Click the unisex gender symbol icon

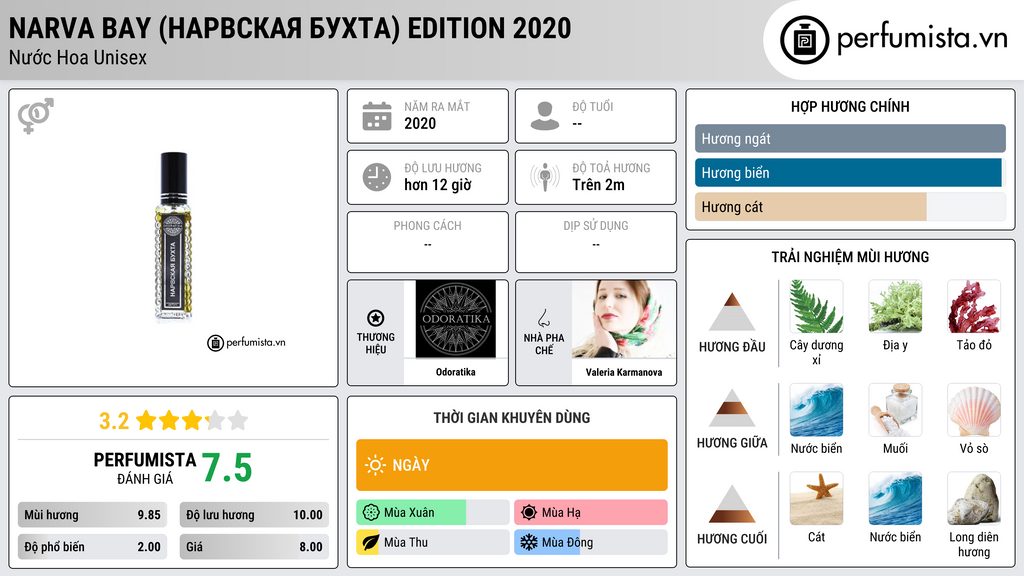(36, 116)
